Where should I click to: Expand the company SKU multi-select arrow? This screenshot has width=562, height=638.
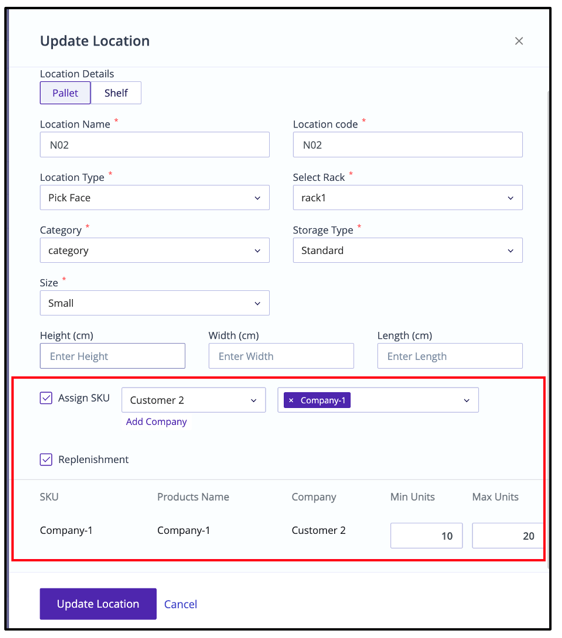[x=466, y=400]
